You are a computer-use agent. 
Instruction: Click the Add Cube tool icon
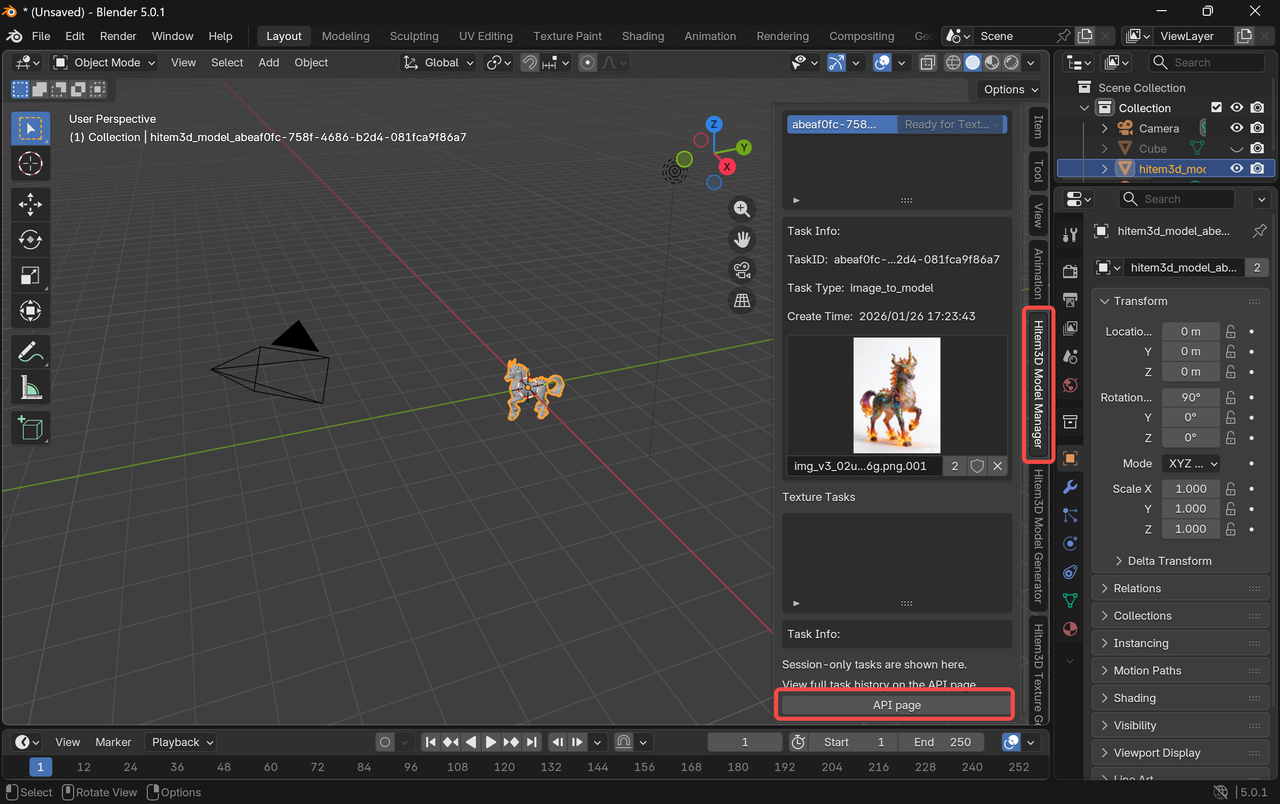(30, 428)
